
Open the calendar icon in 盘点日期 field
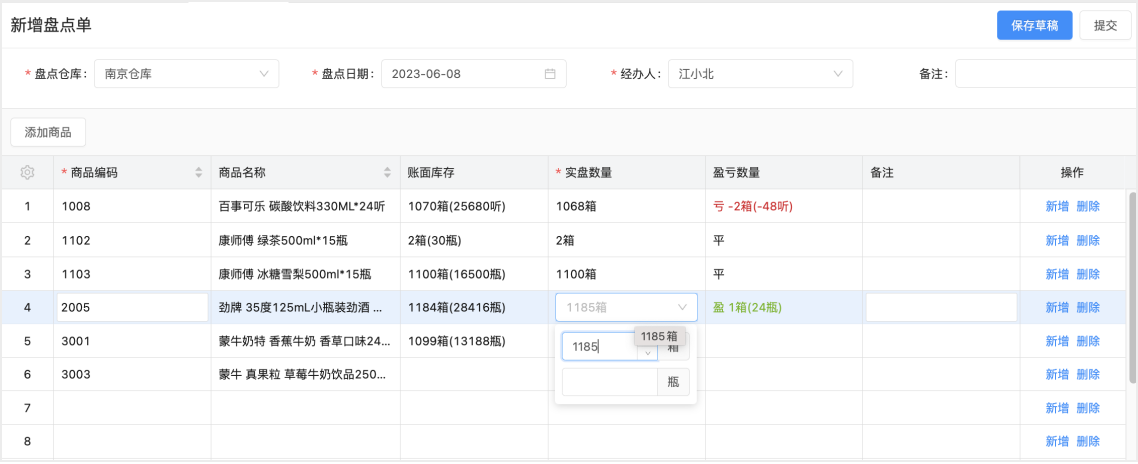(550, 74)
